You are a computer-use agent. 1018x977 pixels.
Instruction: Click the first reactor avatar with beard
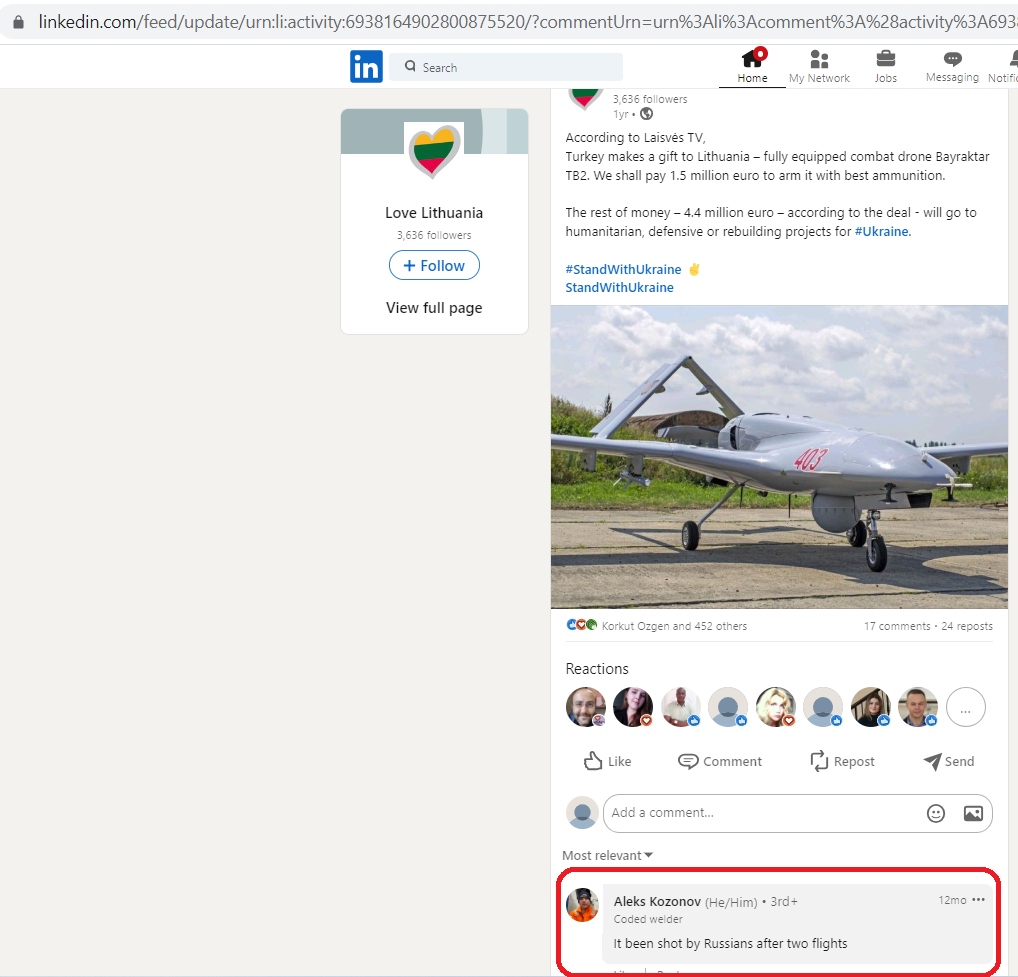(x=586, y=707)
